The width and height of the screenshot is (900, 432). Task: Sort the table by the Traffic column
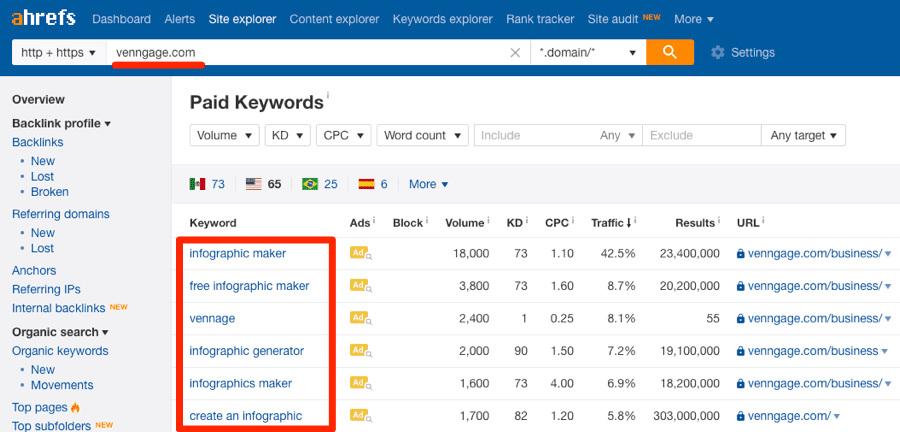click(611, 223)
